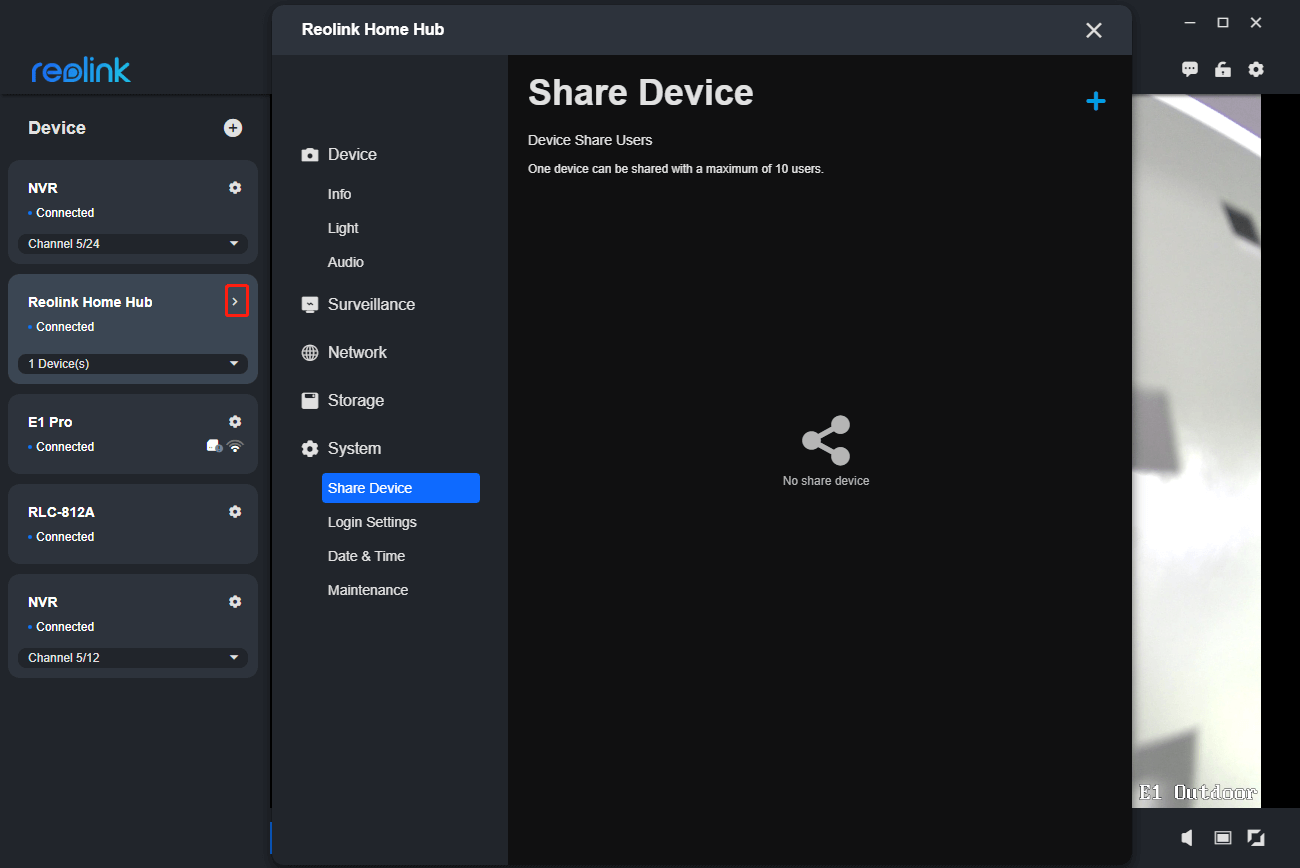
Task: Expand Channel 5/12 dropdown
Action: coord(133,658)
